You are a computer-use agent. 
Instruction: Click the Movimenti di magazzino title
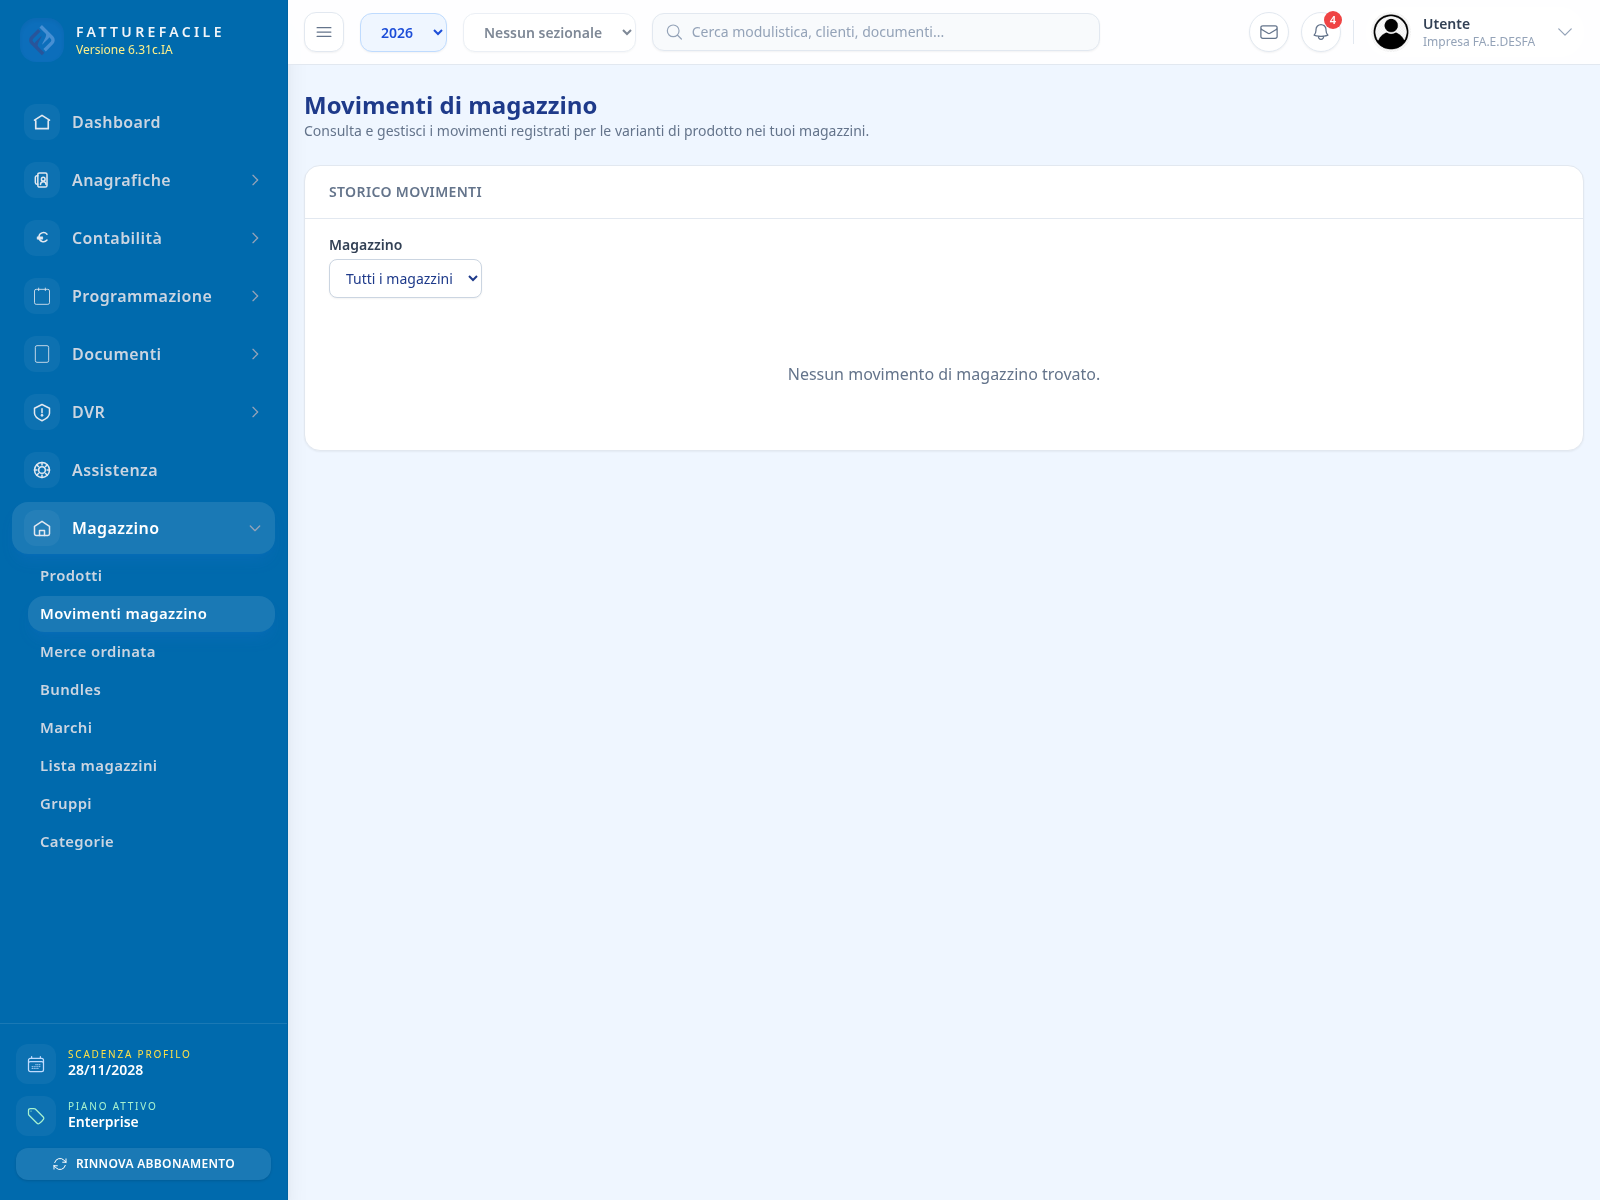click(450, 105)
